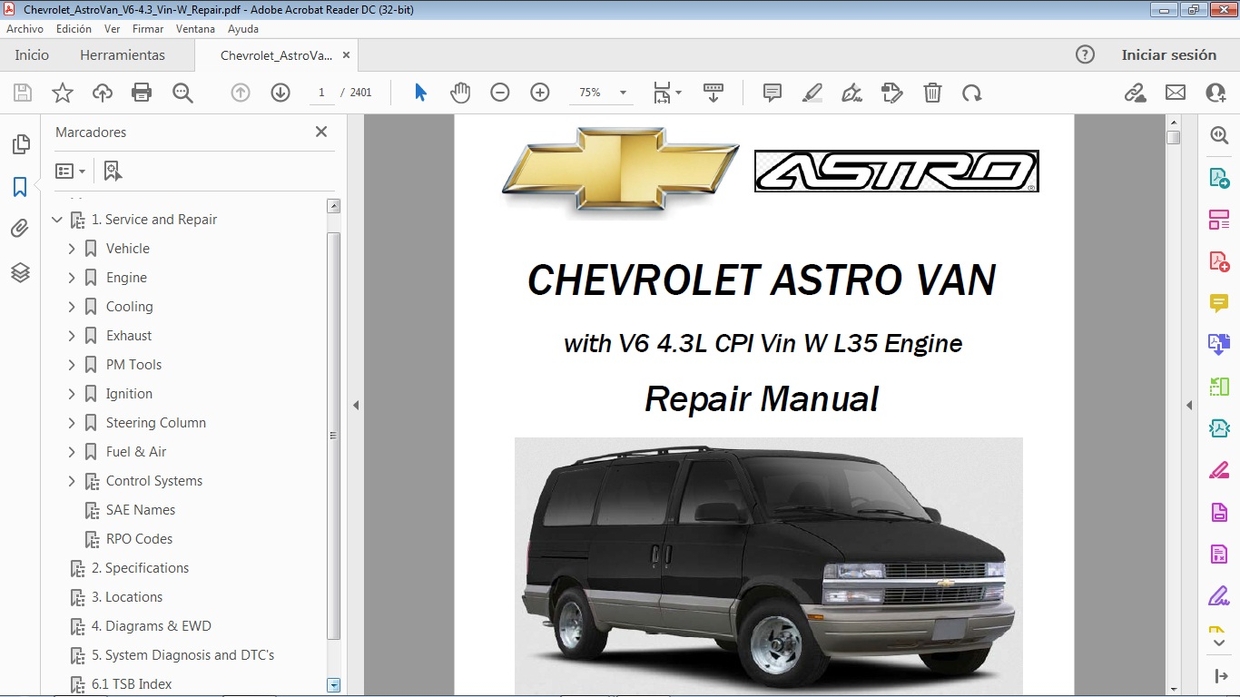Screen dimensions: 1240x697
Task: Click the page number input field
Action: point(321,93)
